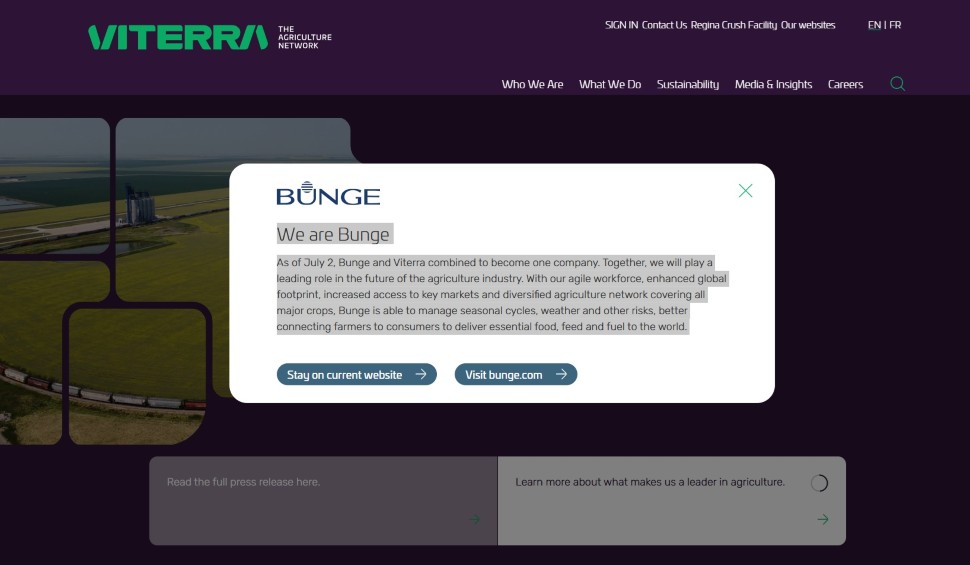Open the Careers menu
This screenshot has height=565, width=970.
pyautogui.click(x=845, y=84)
